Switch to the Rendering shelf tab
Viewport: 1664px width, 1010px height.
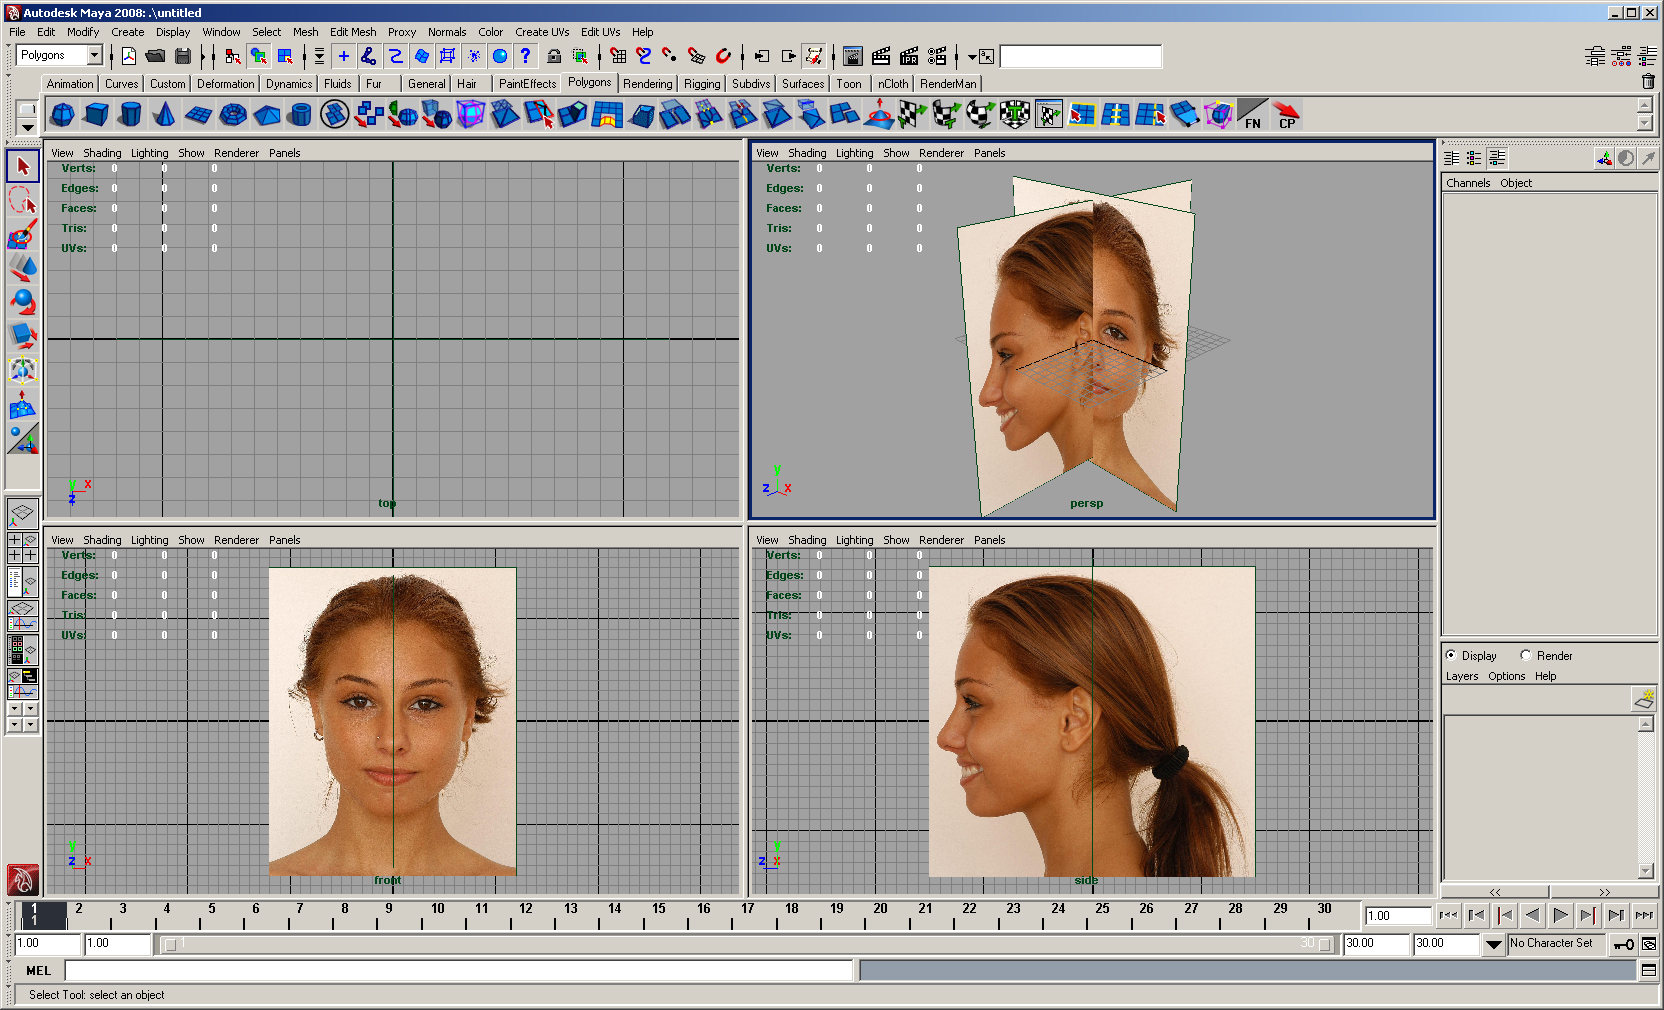[x=647, y=84]
